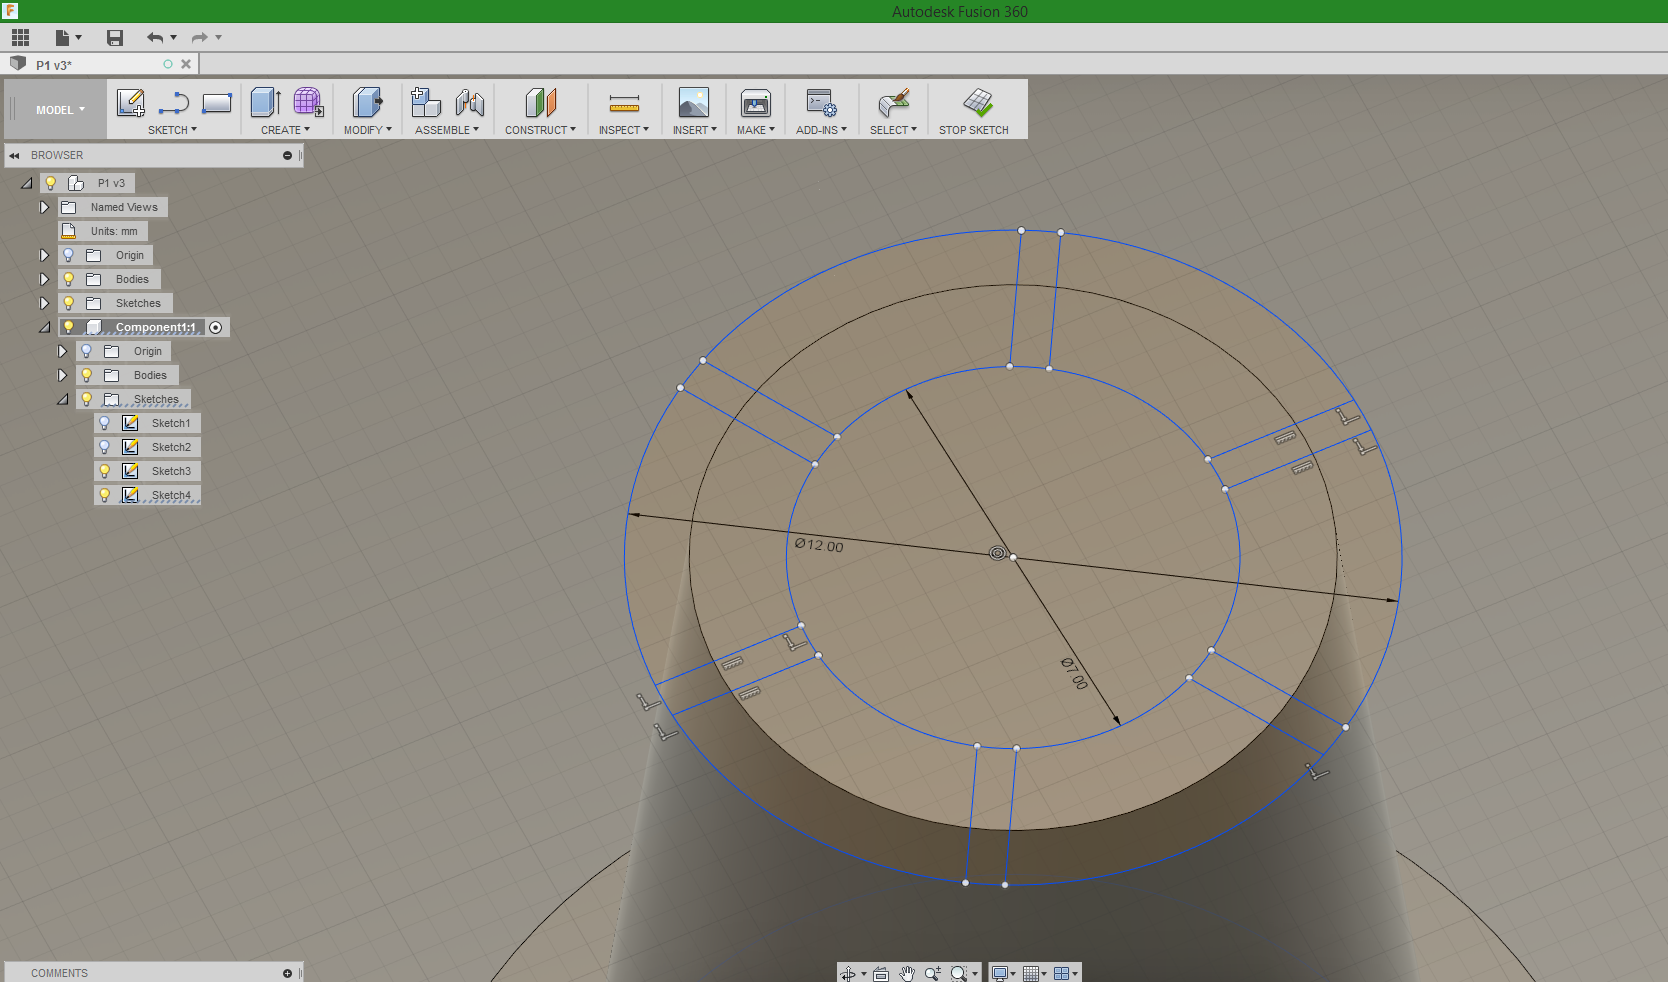Select the Measure inspect icon
The width and height of the screenshot is (1668, 982).
pos(624,103)
